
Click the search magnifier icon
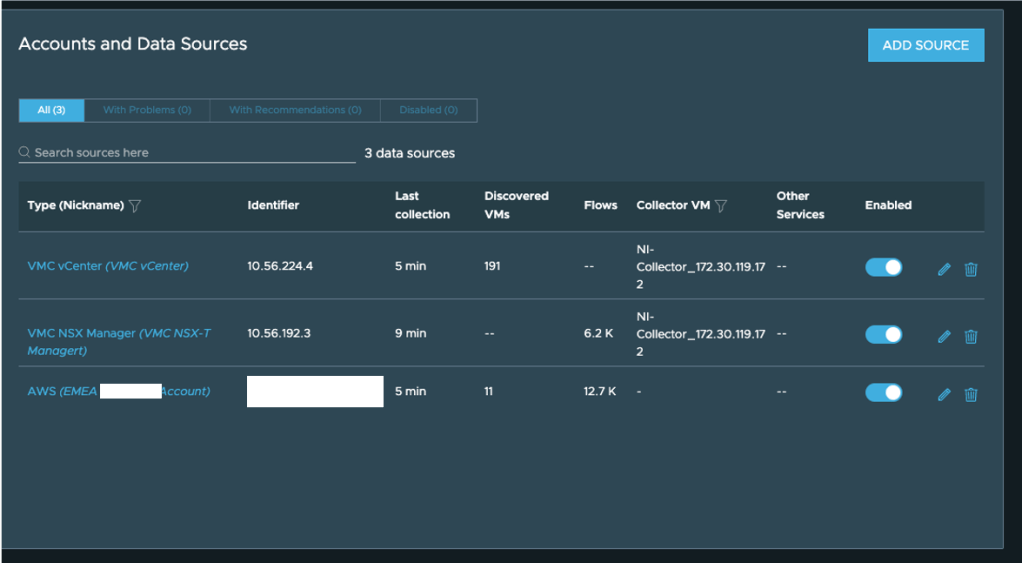pyautogui.click(x=25, y=152)
